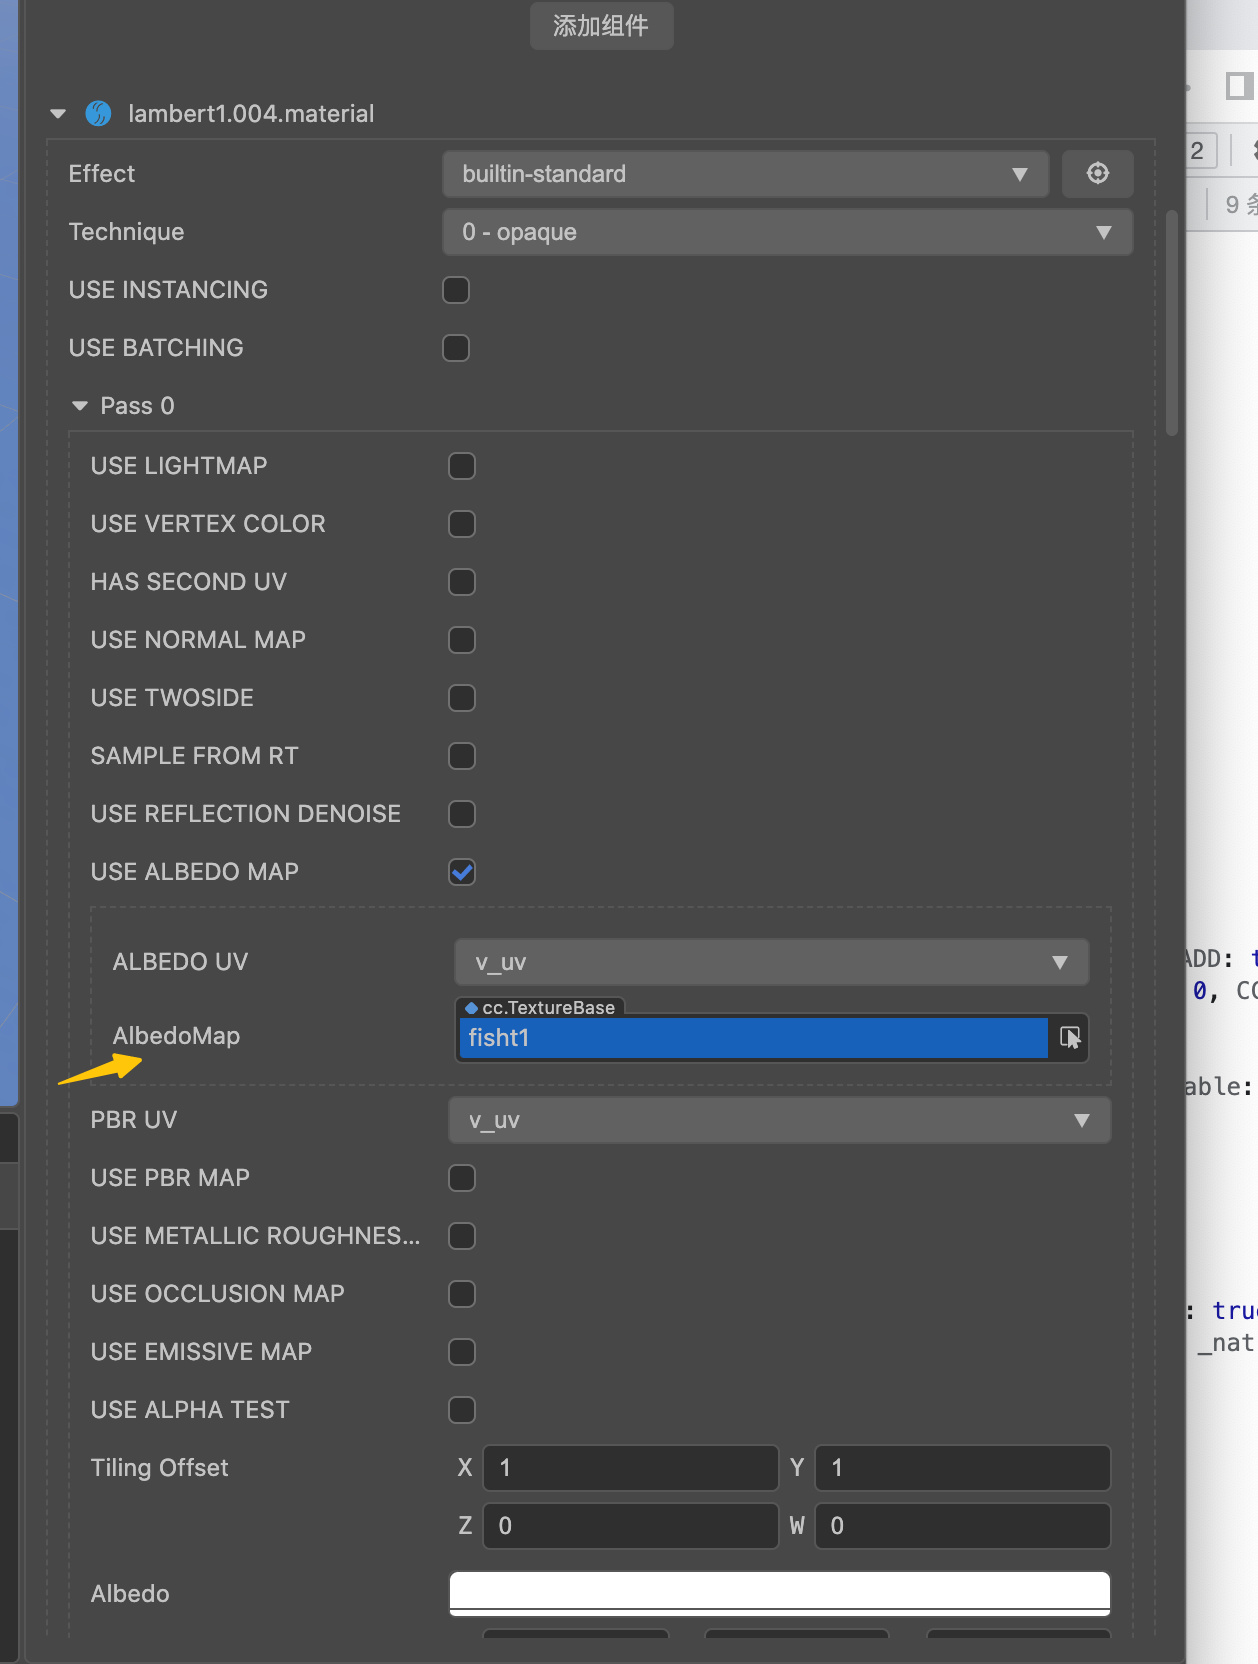Click the lambert1.004 material icon
The height and width of the screenshot is (1664, 1258).
pos(98,114)
